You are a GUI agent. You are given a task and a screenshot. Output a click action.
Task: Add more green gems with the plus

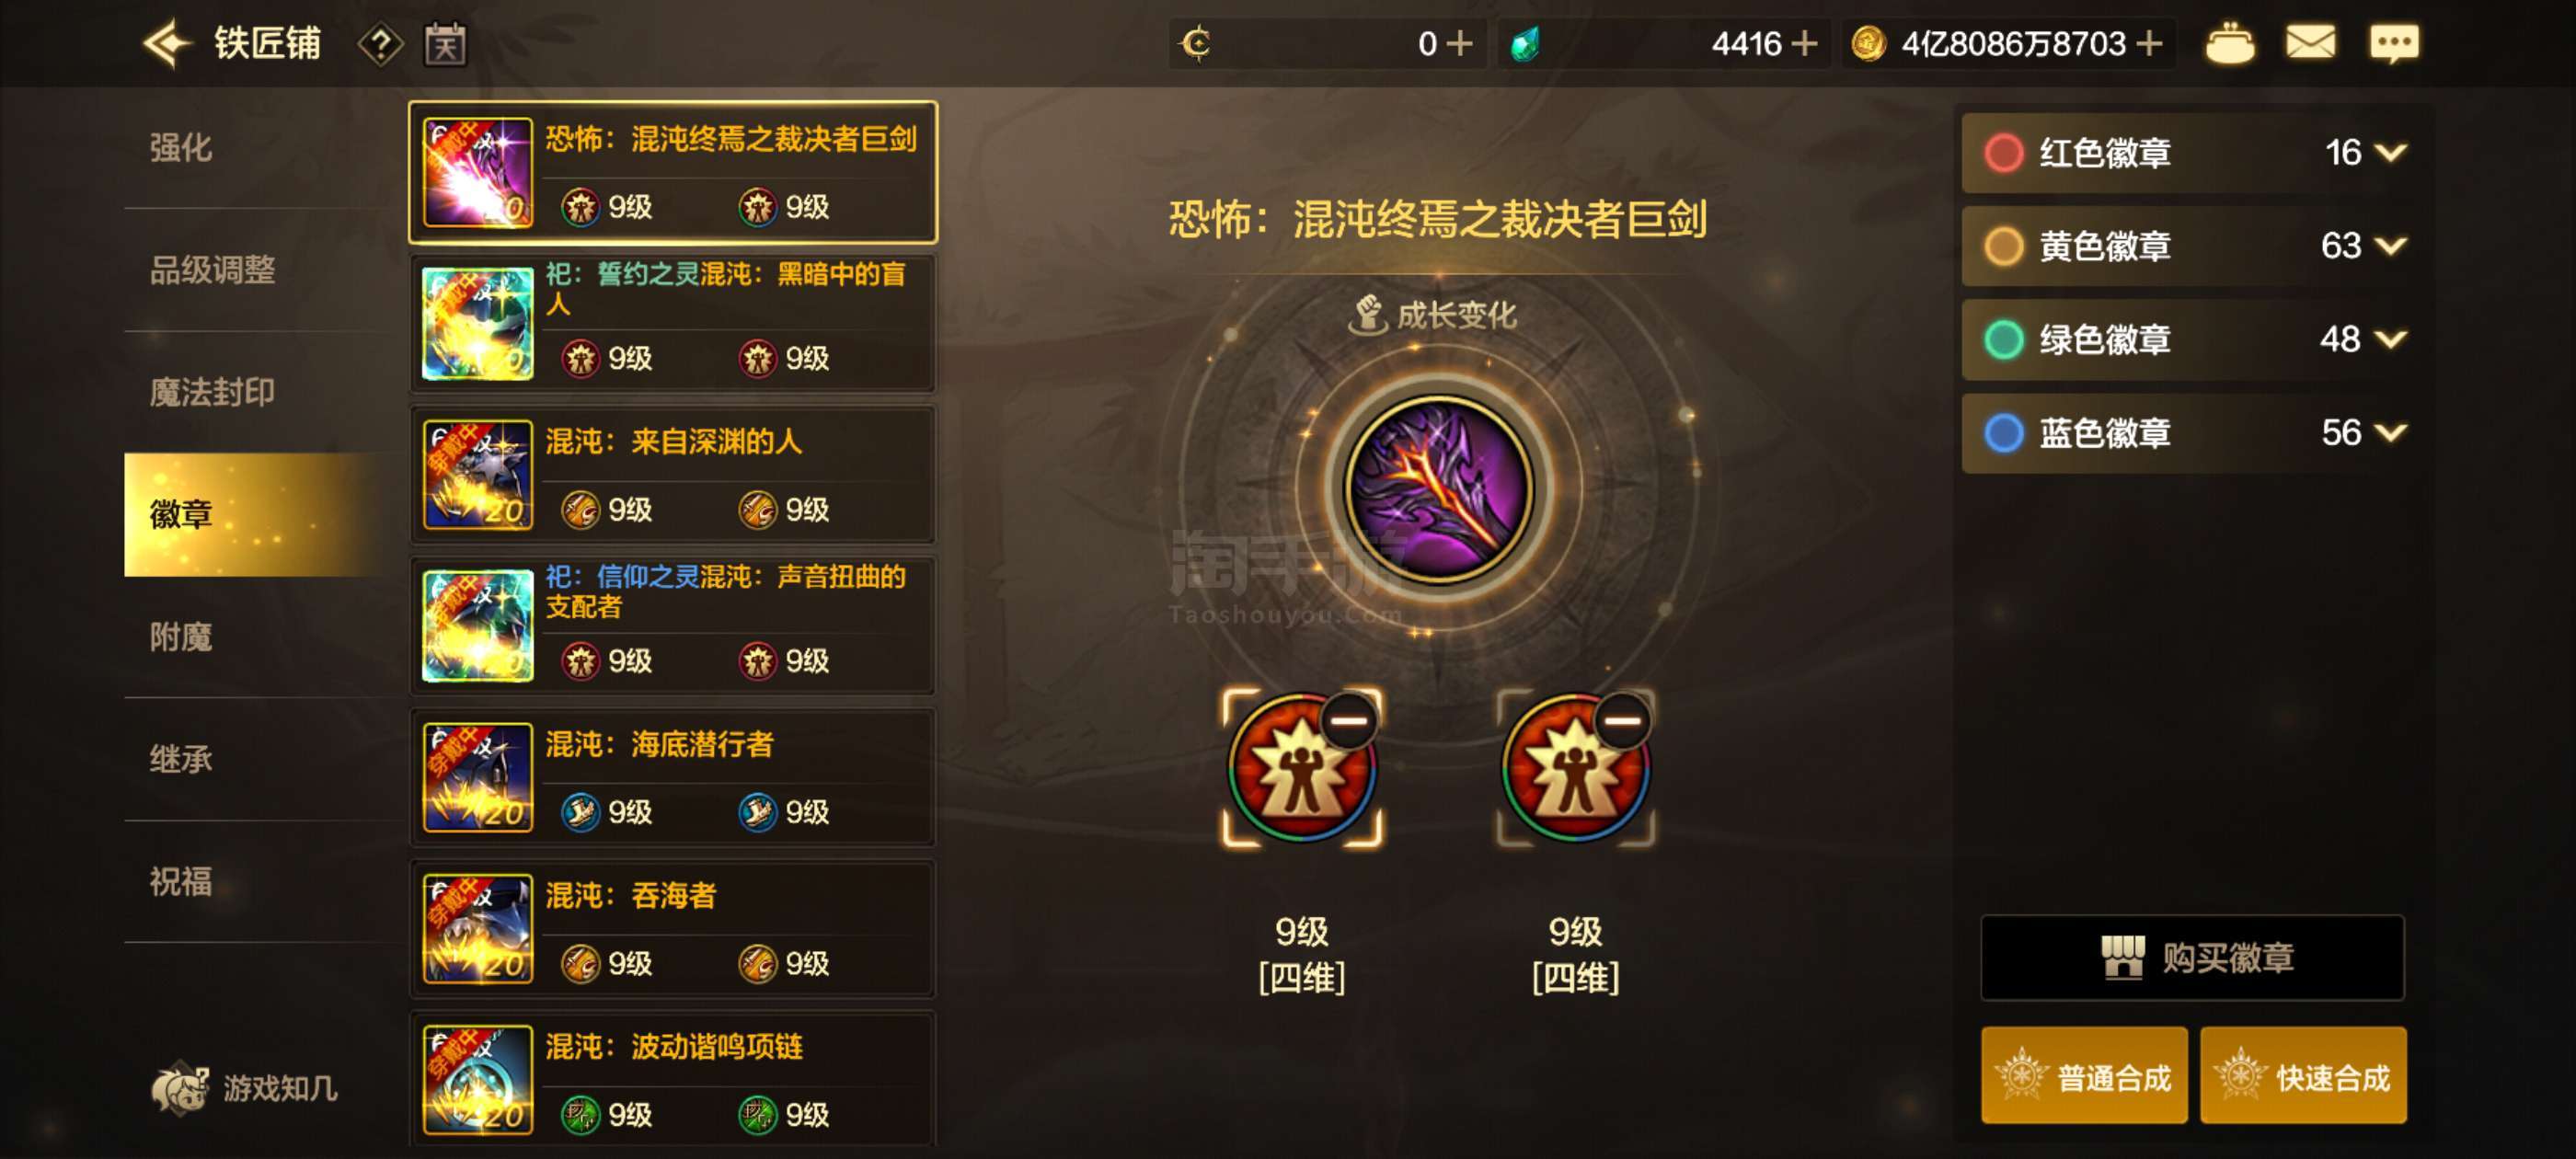pyautogui.click(x=1803, y=44)
